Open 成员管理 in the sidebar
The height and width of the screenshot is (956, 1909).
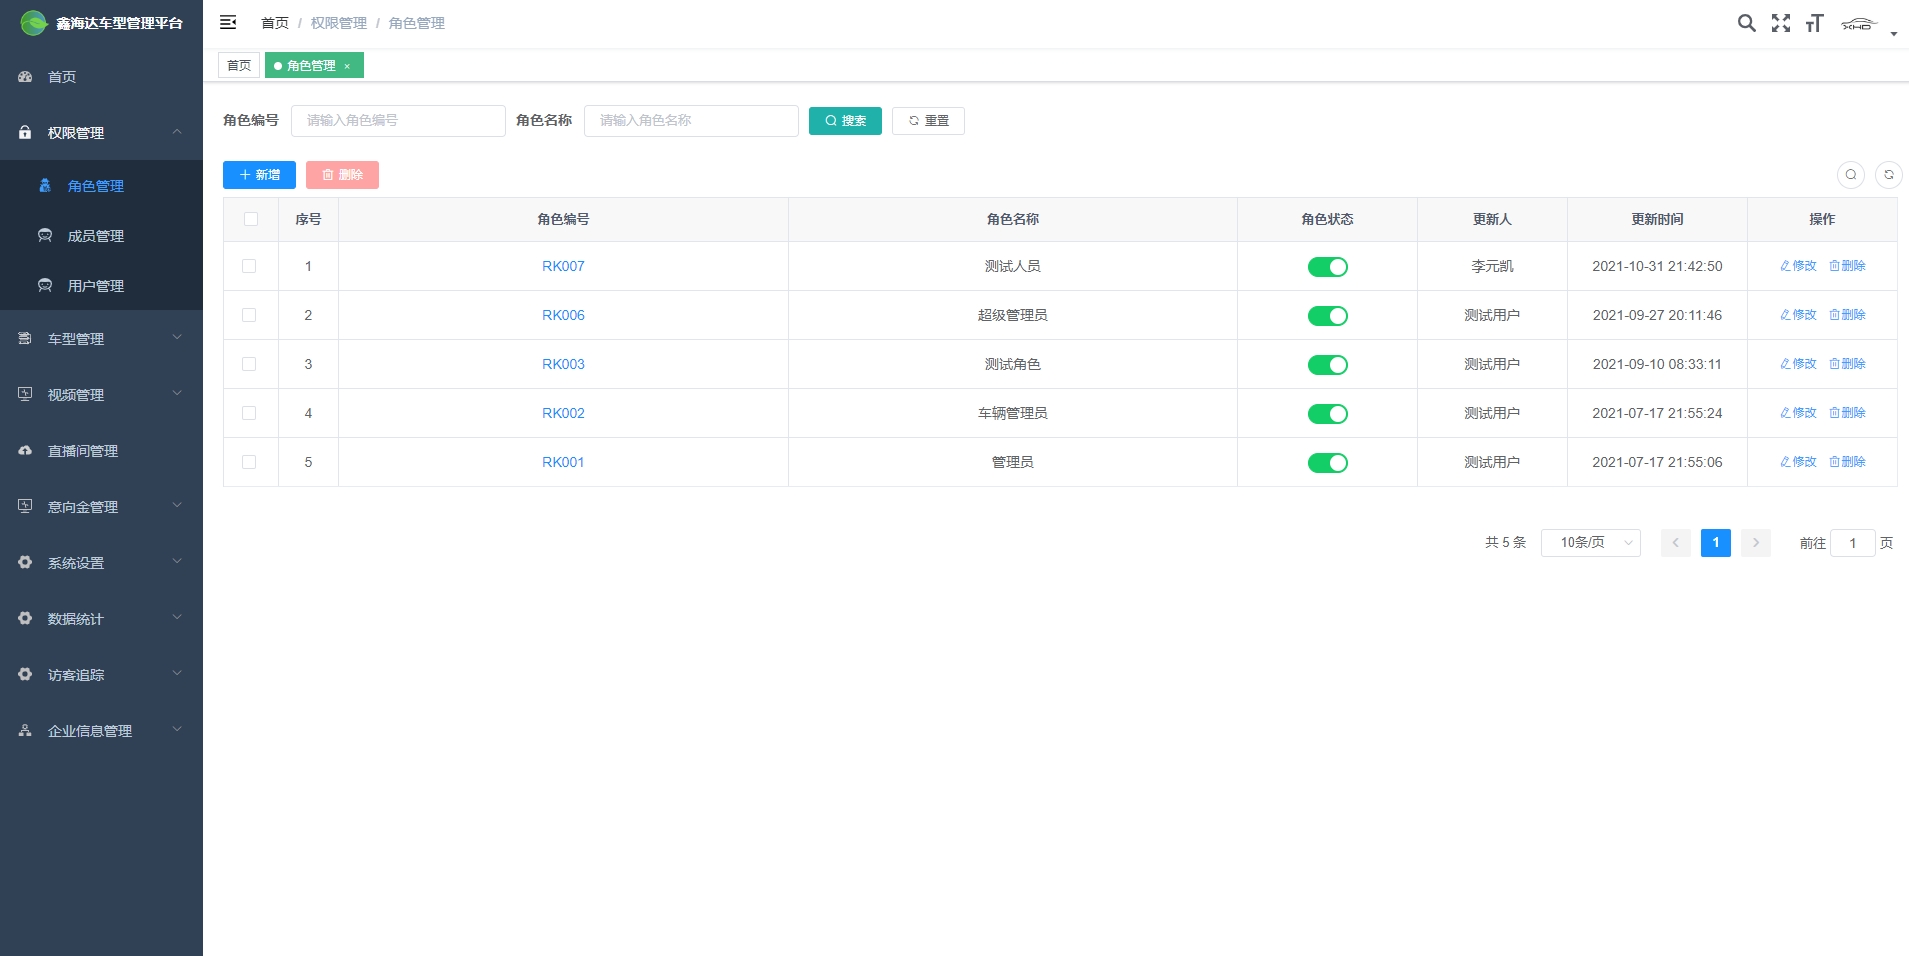click(101, 236)
